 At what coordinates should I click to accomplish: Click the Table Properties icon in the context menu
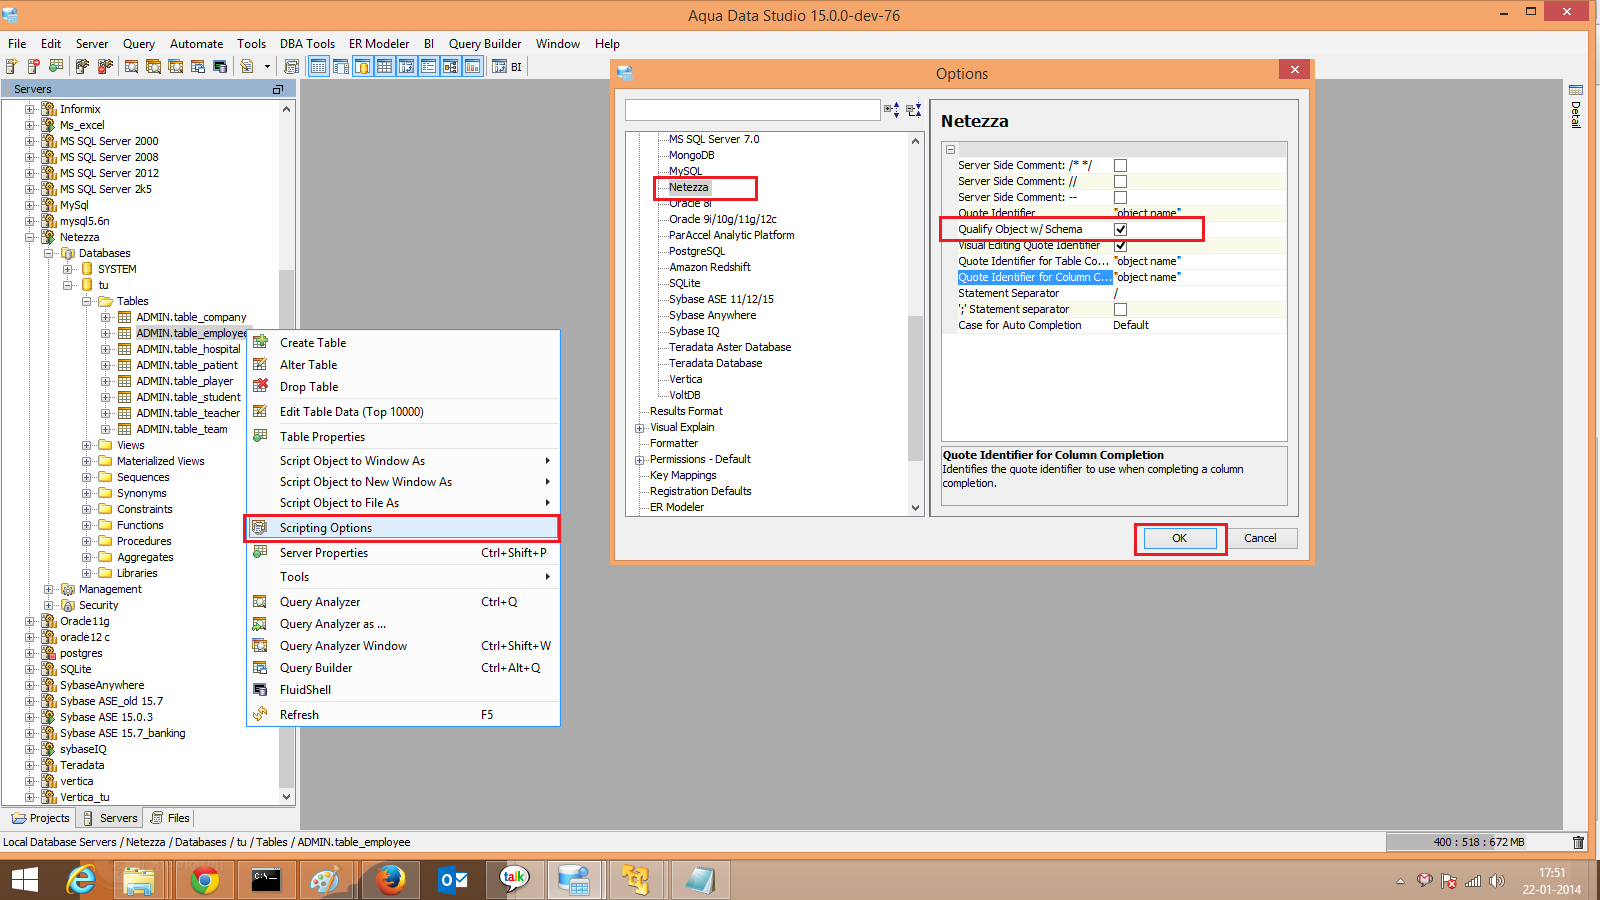point(260,436)
